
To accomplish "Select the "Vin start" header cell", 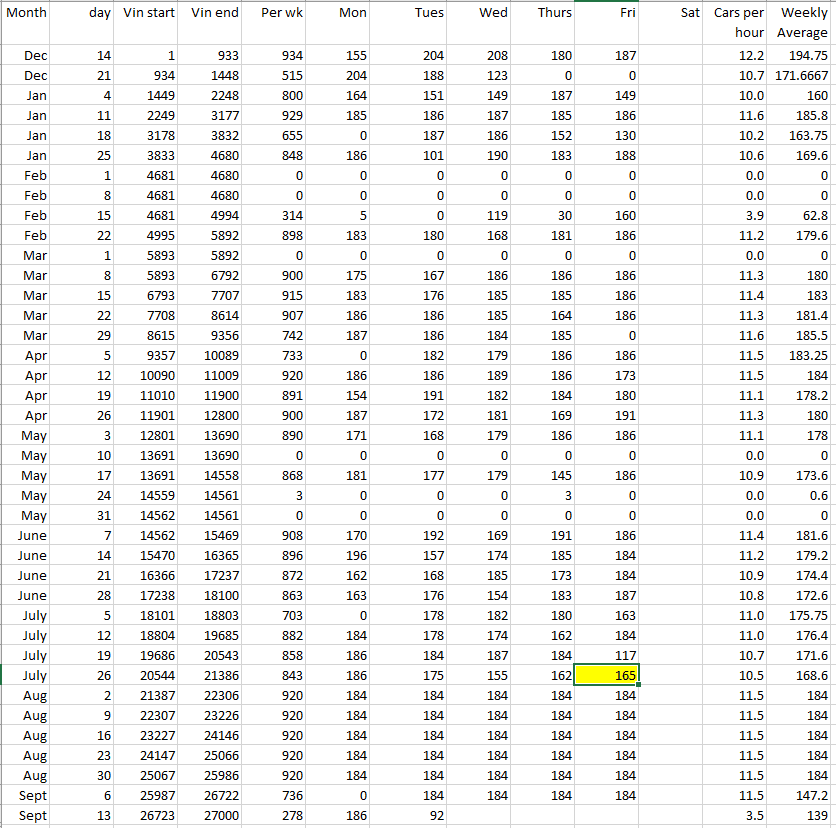I will pyautogui.click(x=149, y=22).
